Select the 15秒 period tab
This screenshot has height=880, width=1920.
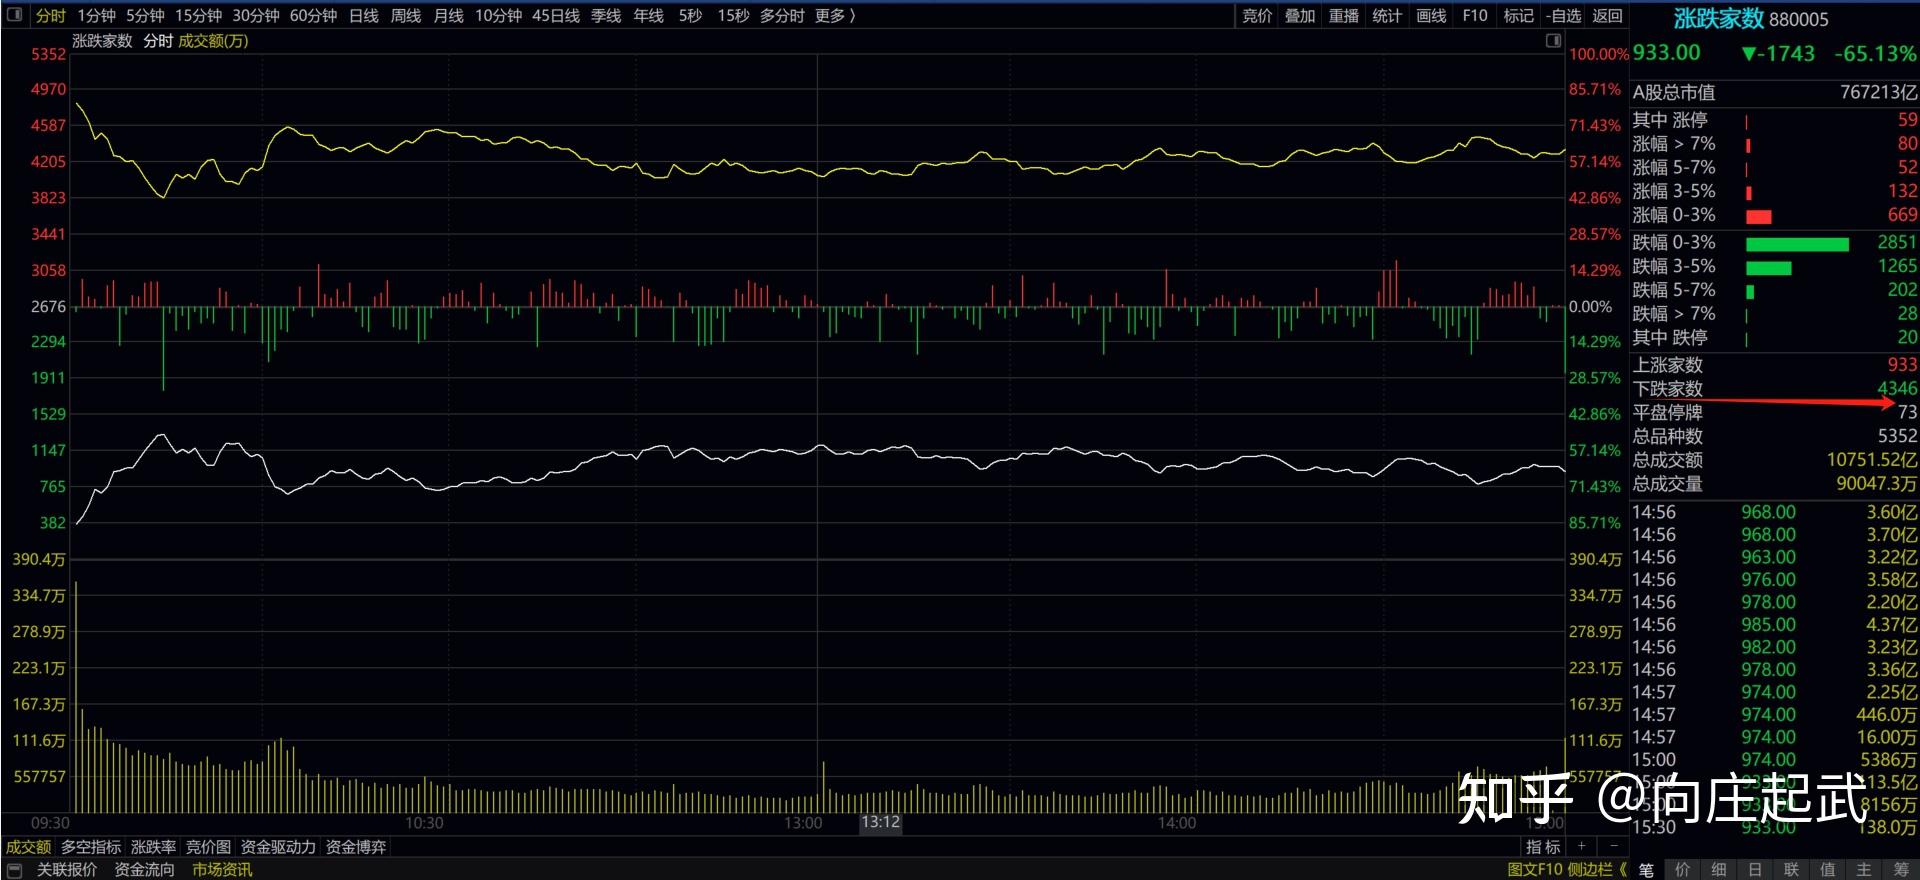[x=733, y=16]
